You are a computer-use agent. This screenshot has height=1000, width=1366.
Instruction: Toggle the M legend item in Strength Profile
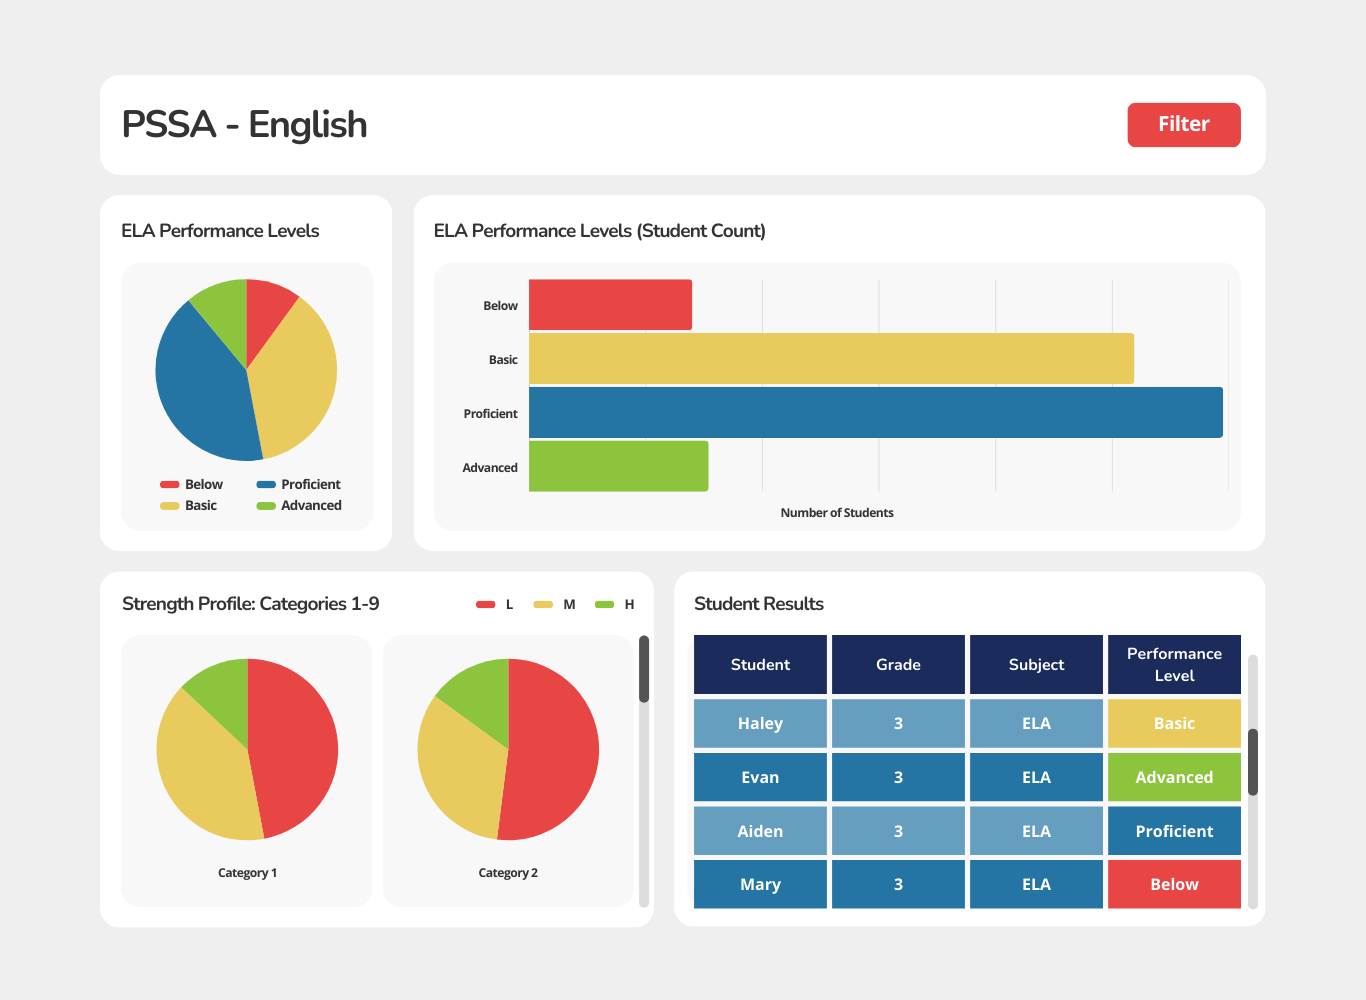pyautogui.click(x=554, y=605)
